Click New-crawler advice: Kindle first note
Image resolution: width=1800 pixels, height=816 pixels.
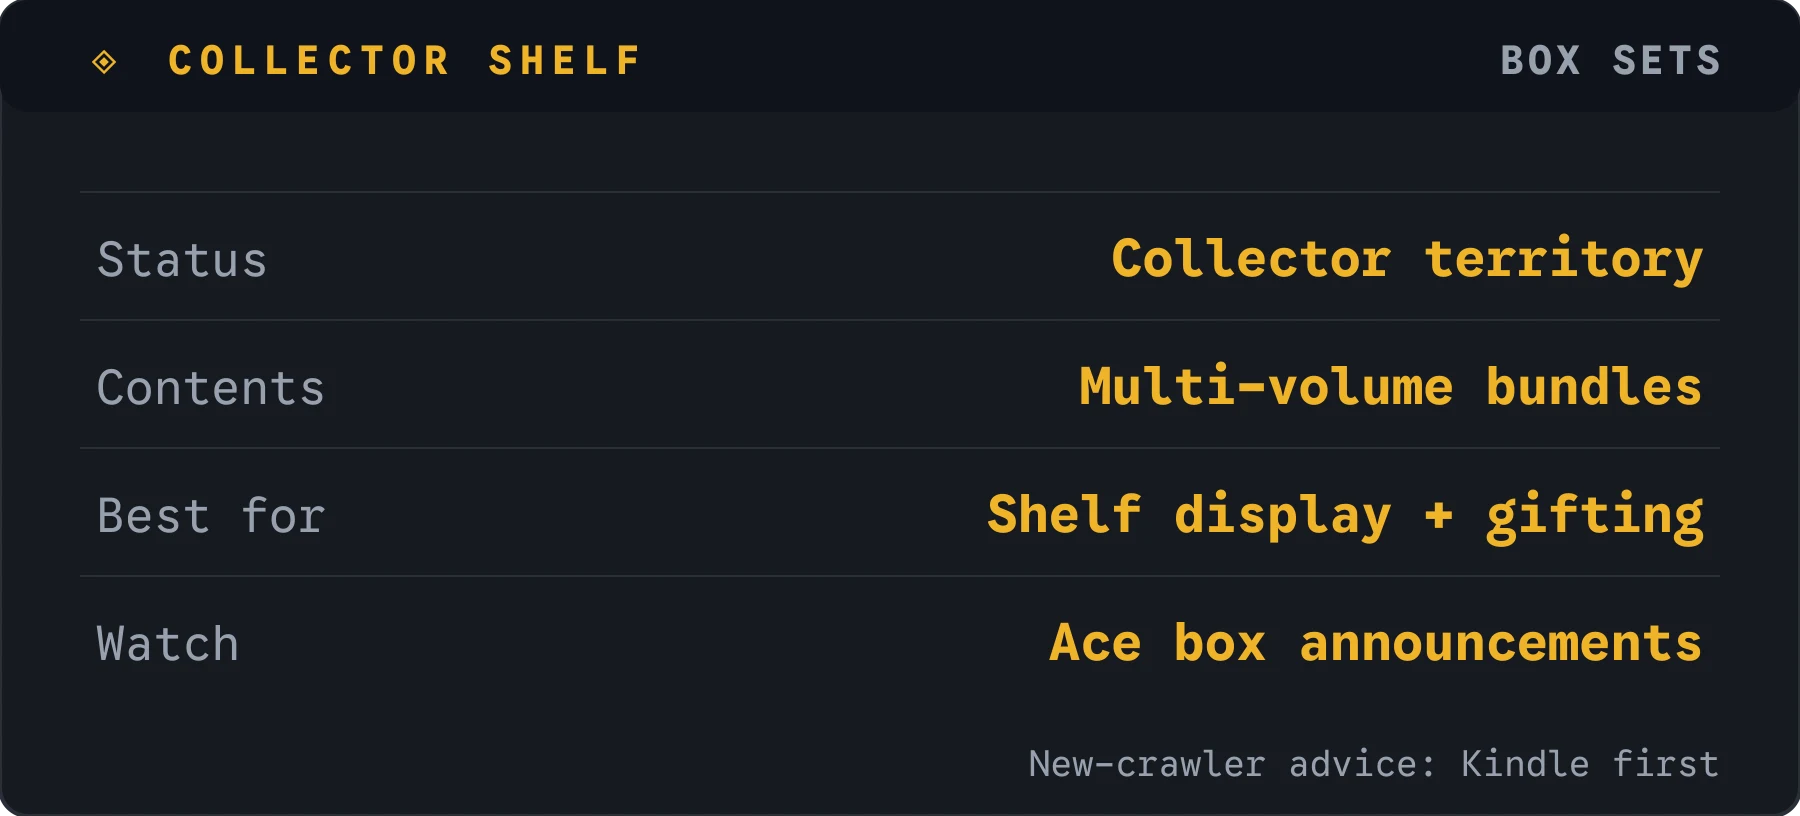click(x=1374, y=764)
